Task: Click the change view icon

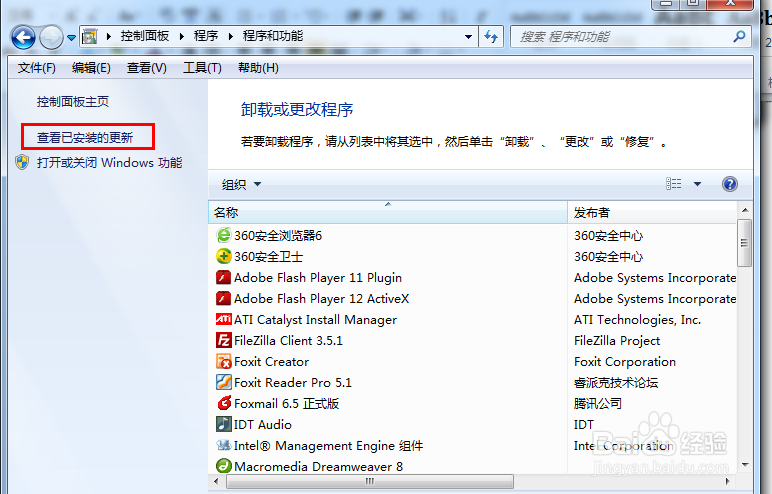Action: pyautogui.click(x=674, y=184)
